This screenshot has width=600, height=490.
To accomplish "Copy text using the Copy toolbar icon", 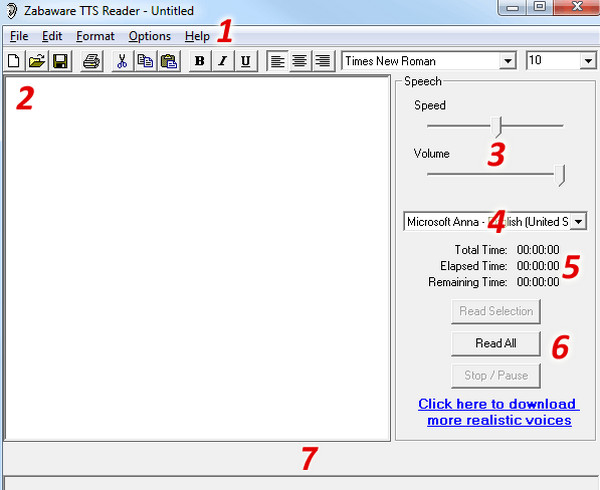I will 145,61.
